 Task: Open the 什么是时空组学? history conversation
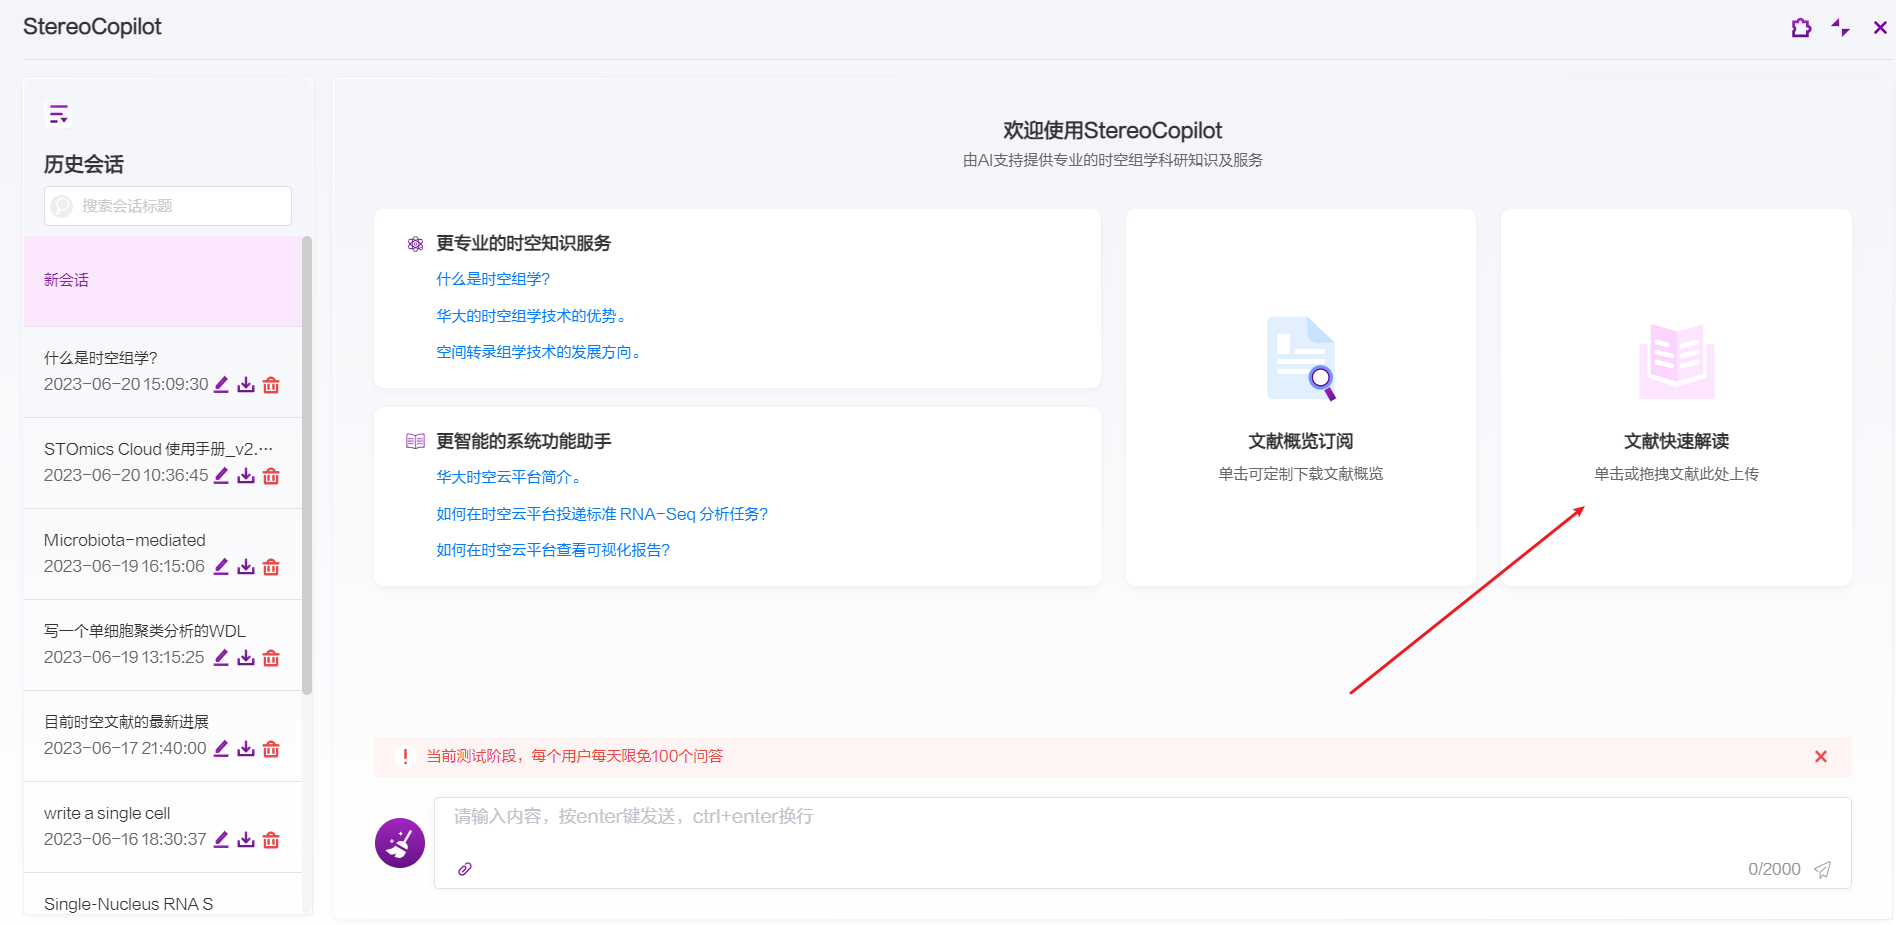pos(163,372)
